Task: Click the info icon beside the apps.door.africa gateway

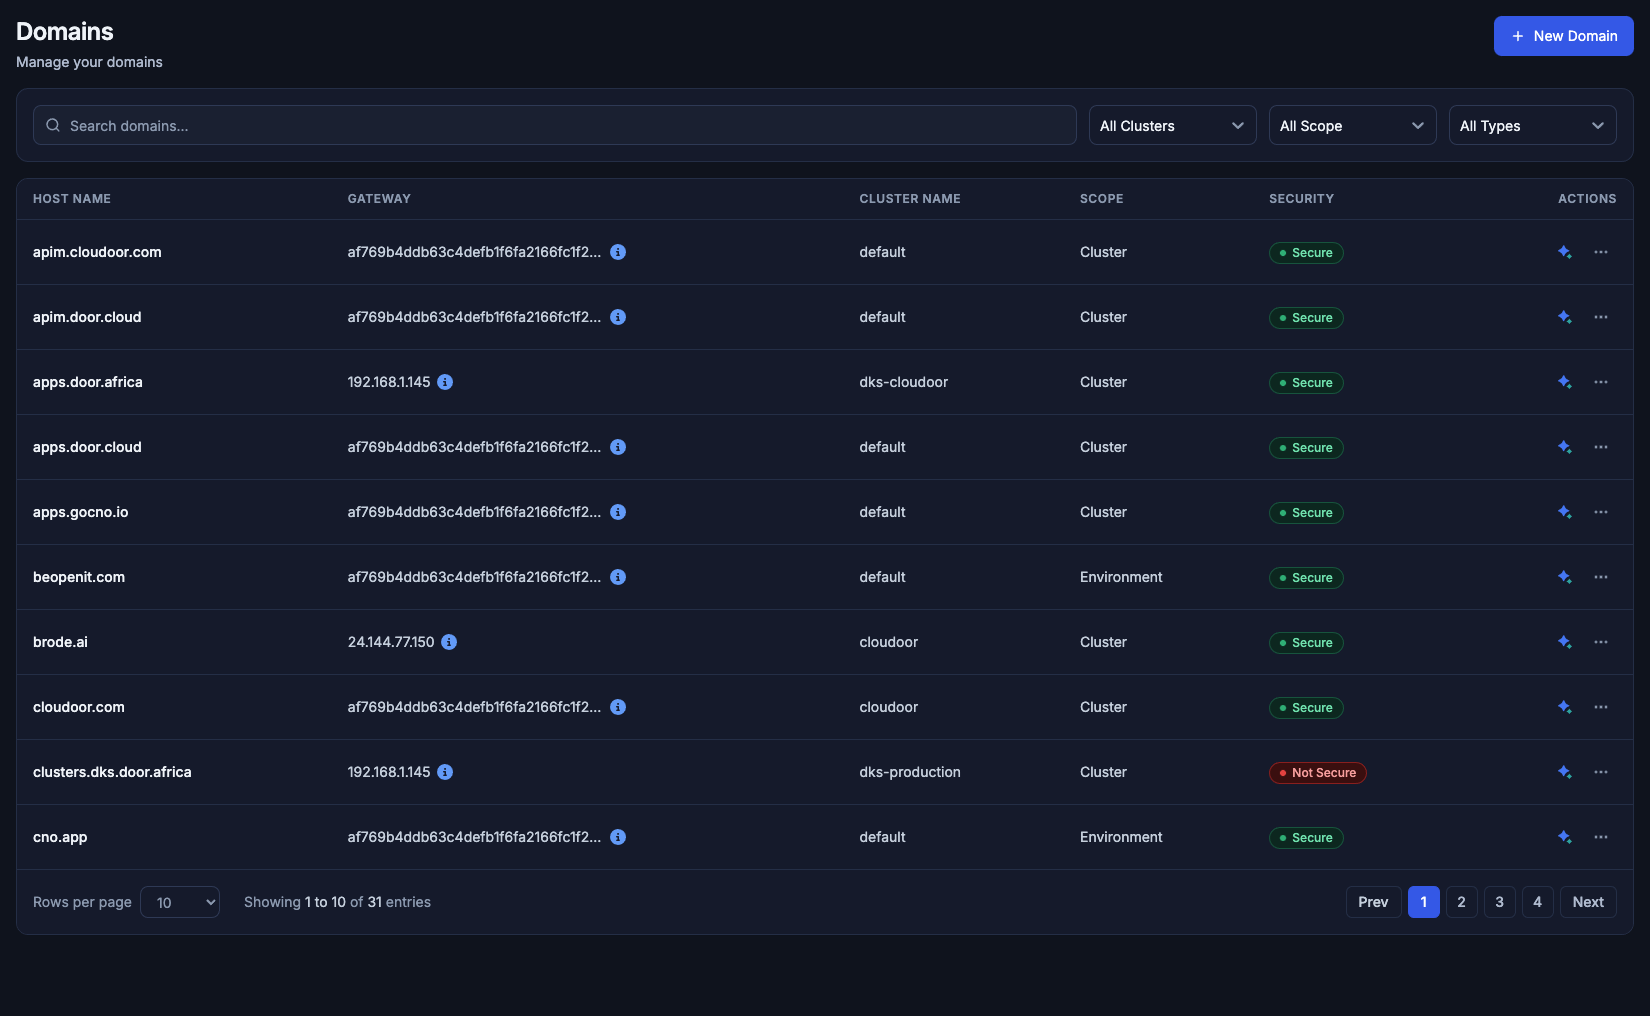Action: pyautogui.click(x=445, y=382)
